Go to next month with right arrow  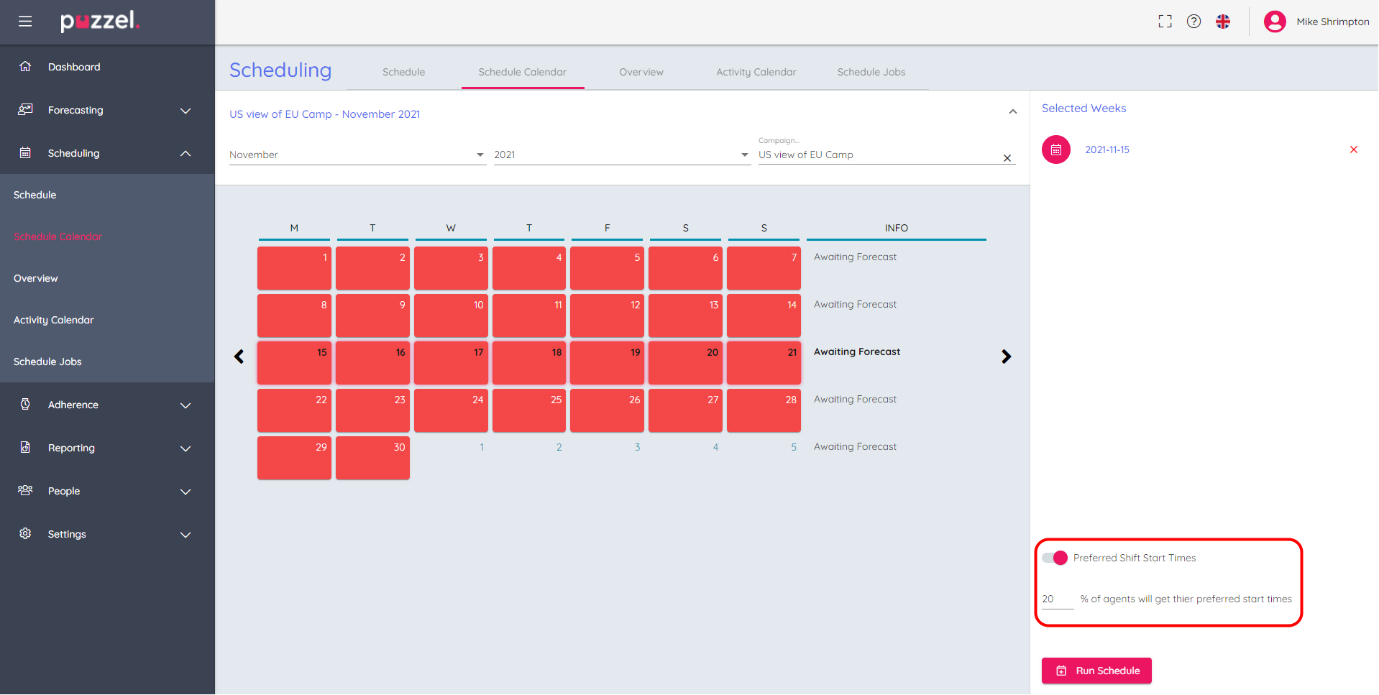pos(1006,357)
